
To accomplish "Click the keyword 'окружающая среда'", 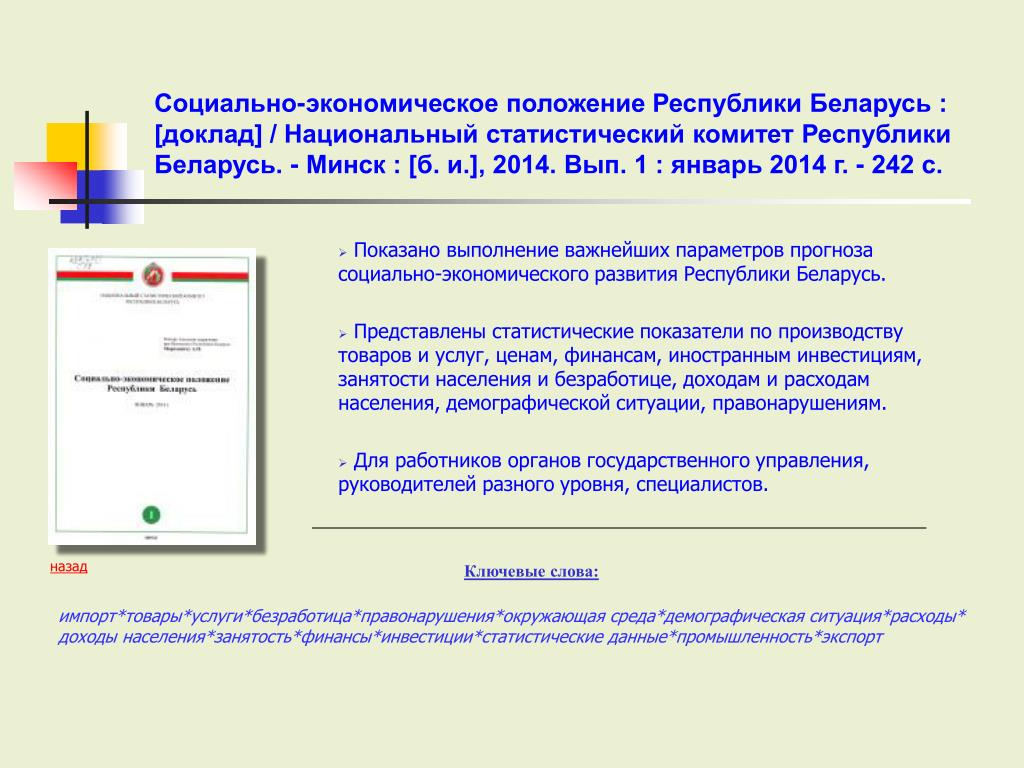I will pyautogui.click(x=581, y=616).
